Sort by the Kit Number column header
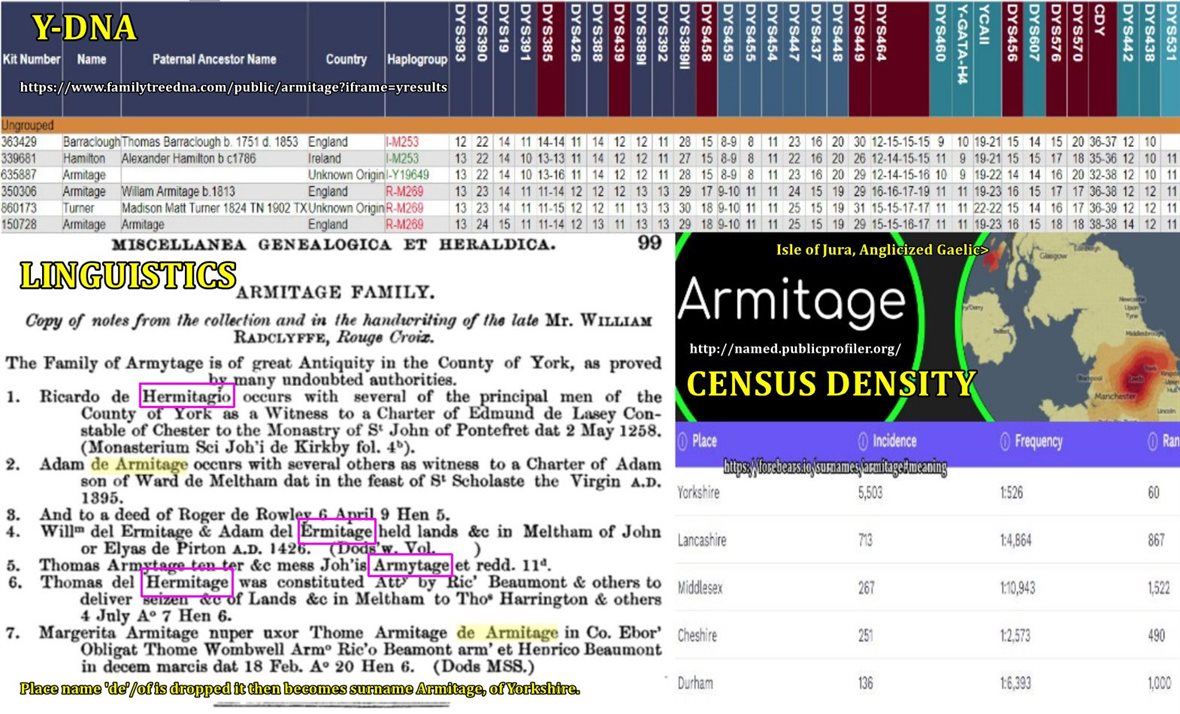This screenshot has height=714, width=1180. [32, 59]
